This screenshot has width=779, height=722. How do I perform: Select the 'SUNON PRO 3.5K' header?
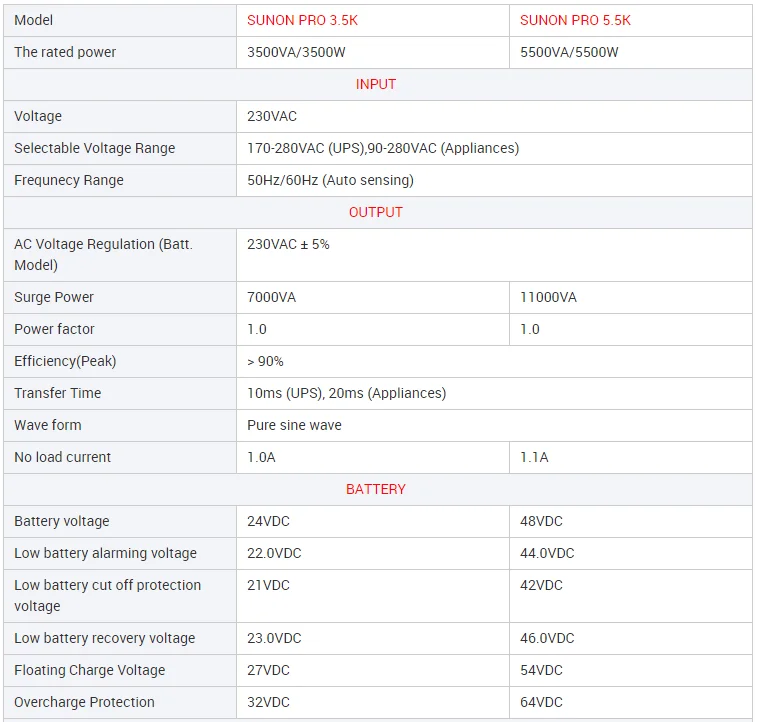[302, 20]
